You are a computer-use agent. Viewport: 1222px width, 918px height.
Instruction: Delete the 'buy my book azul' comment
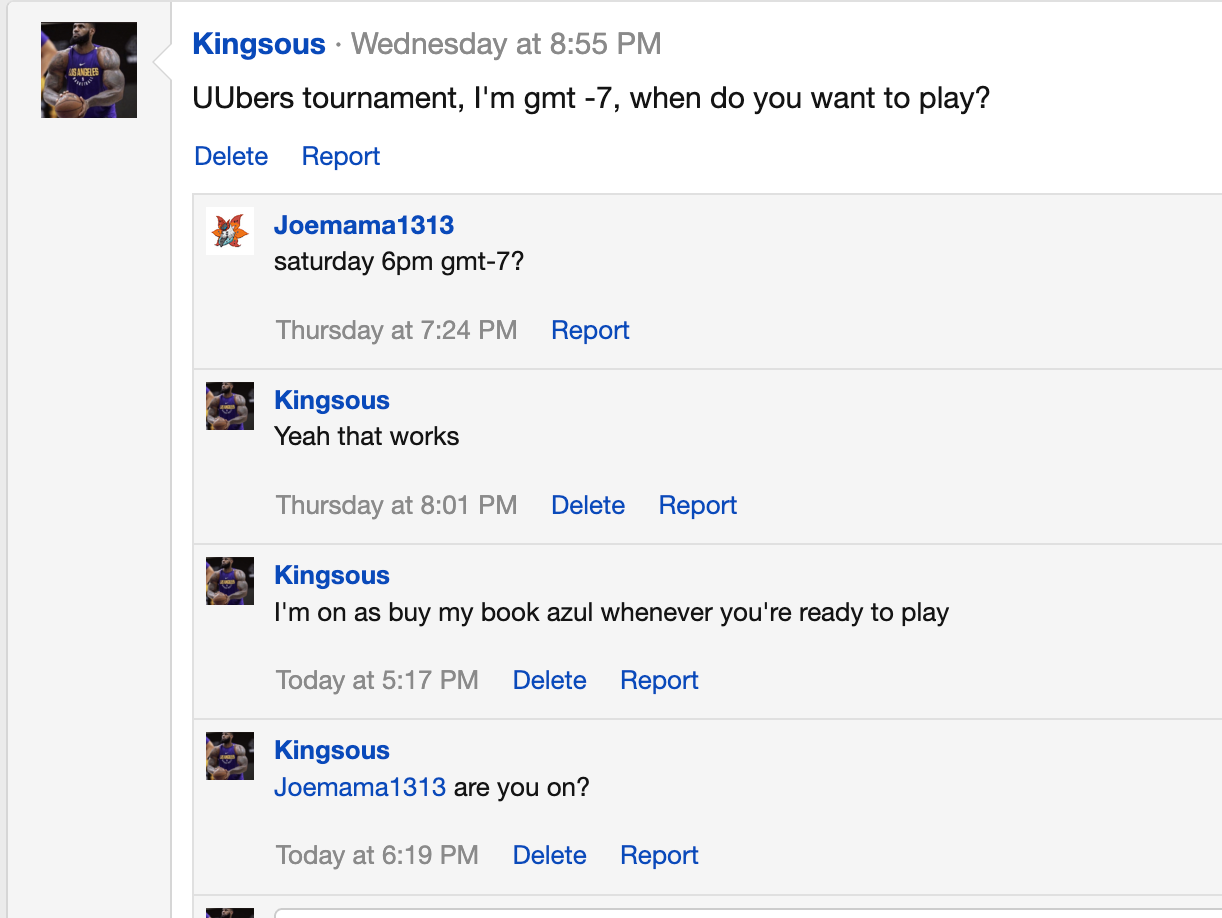549,680
